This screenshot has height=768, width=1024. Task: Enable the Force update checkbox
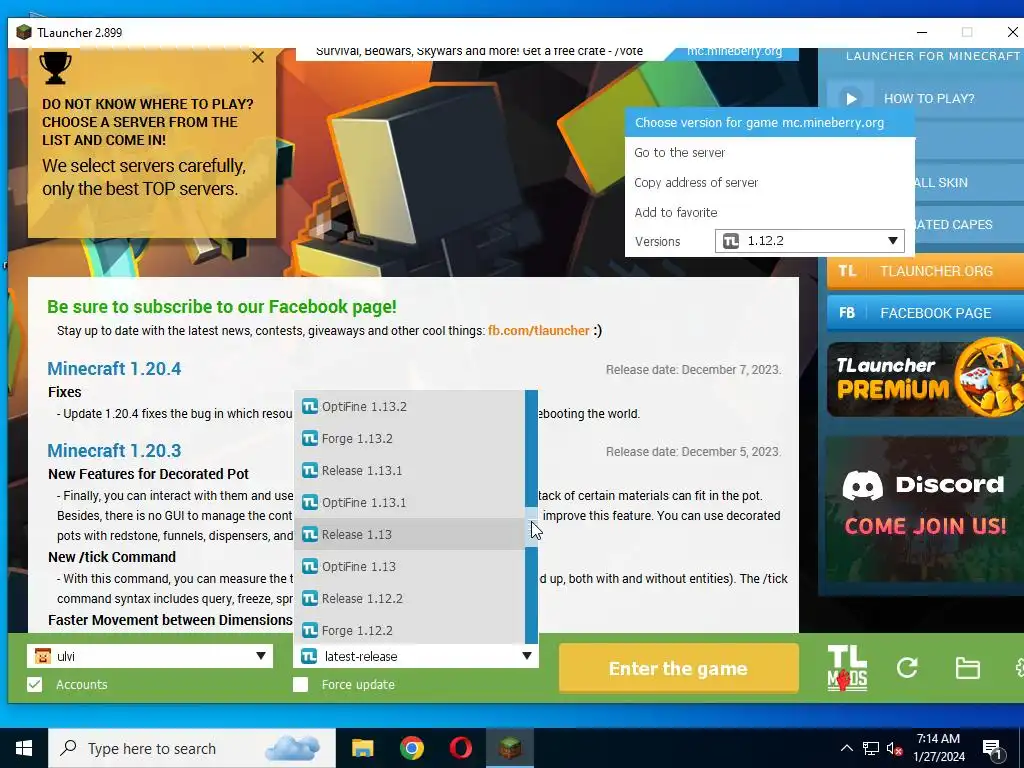click(300, 684)
